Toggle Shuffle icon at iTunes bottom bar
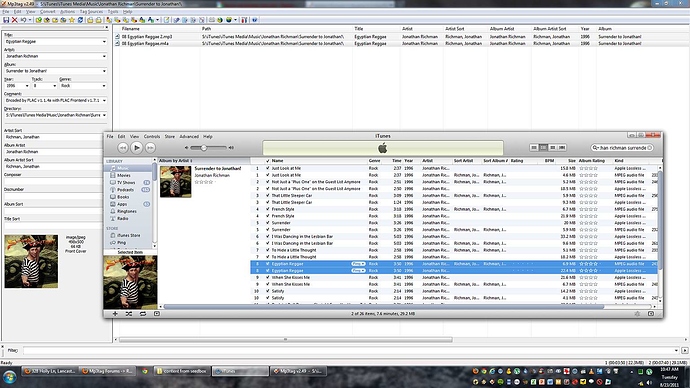Viewport: 690px width, 388px height. click(128, 314)
